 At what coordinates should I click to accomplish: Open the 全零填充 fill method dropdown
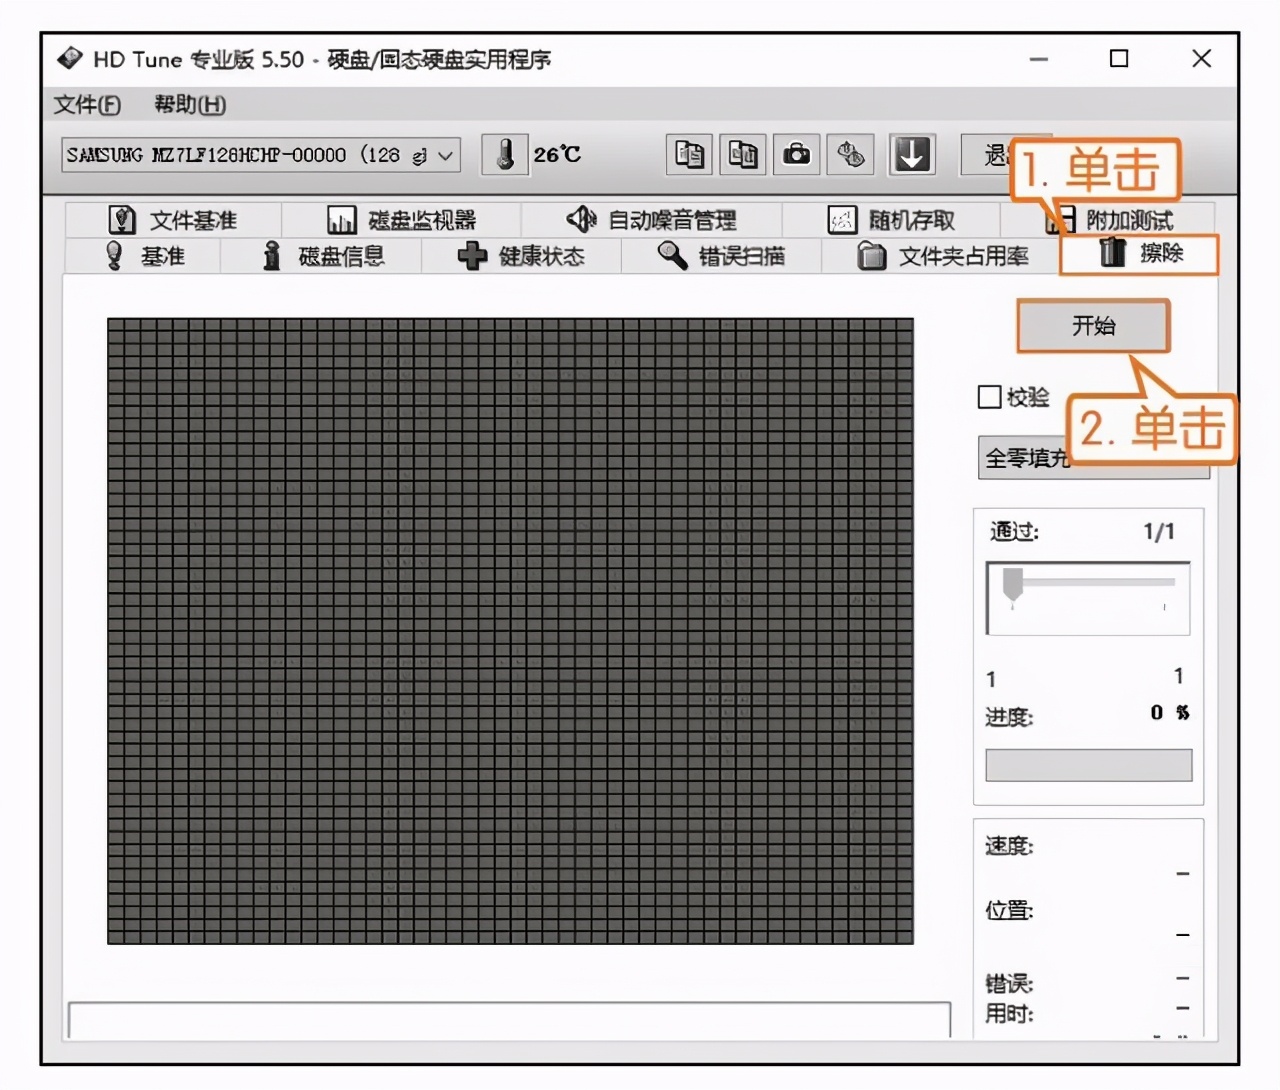point(1093,458)
